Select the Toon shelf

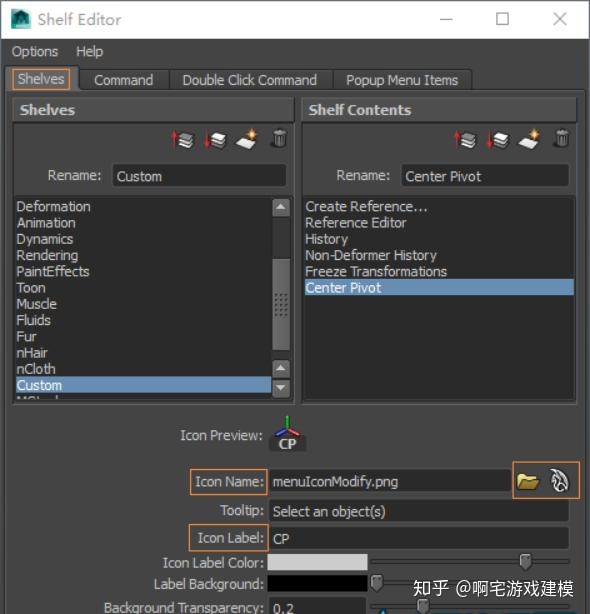(143, 288)
